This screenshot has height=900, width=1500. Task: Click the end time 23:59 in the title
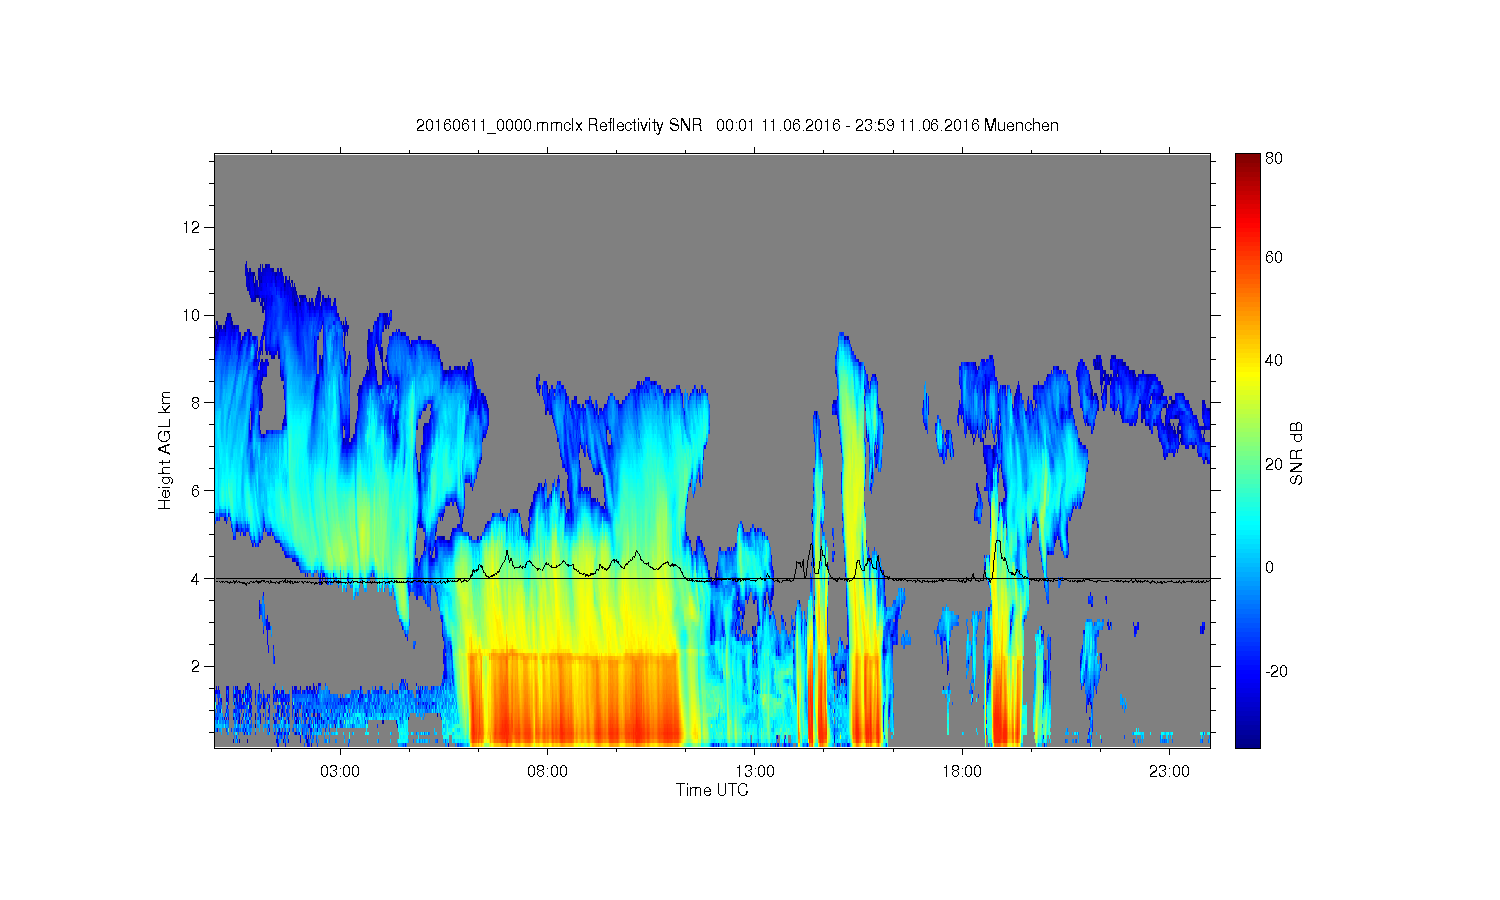875,125
